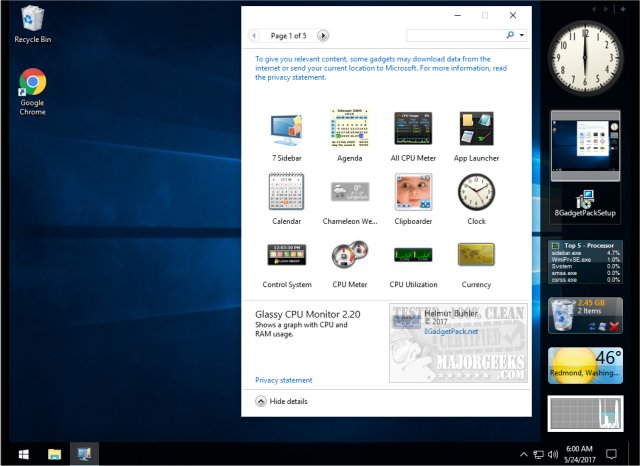Open the Privacy statement link

coord(284,380)
